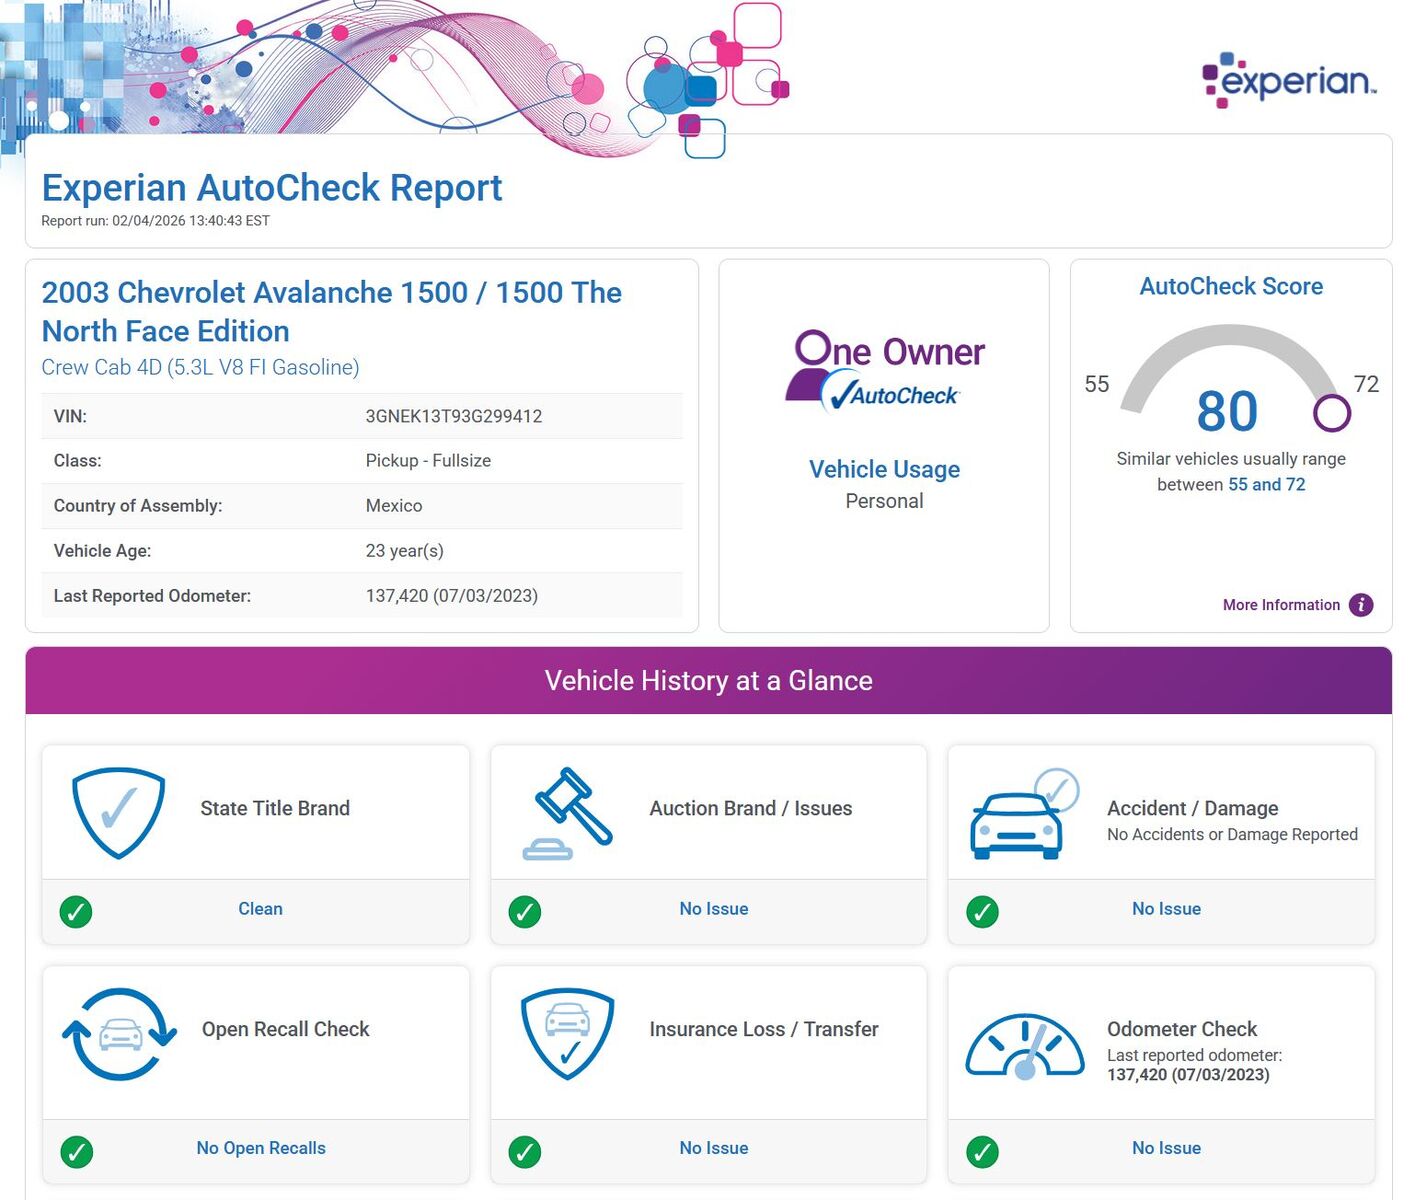Click the More Information info icon
The height and width of the screenshot is (1200, 1415).
pos(1360,605)
